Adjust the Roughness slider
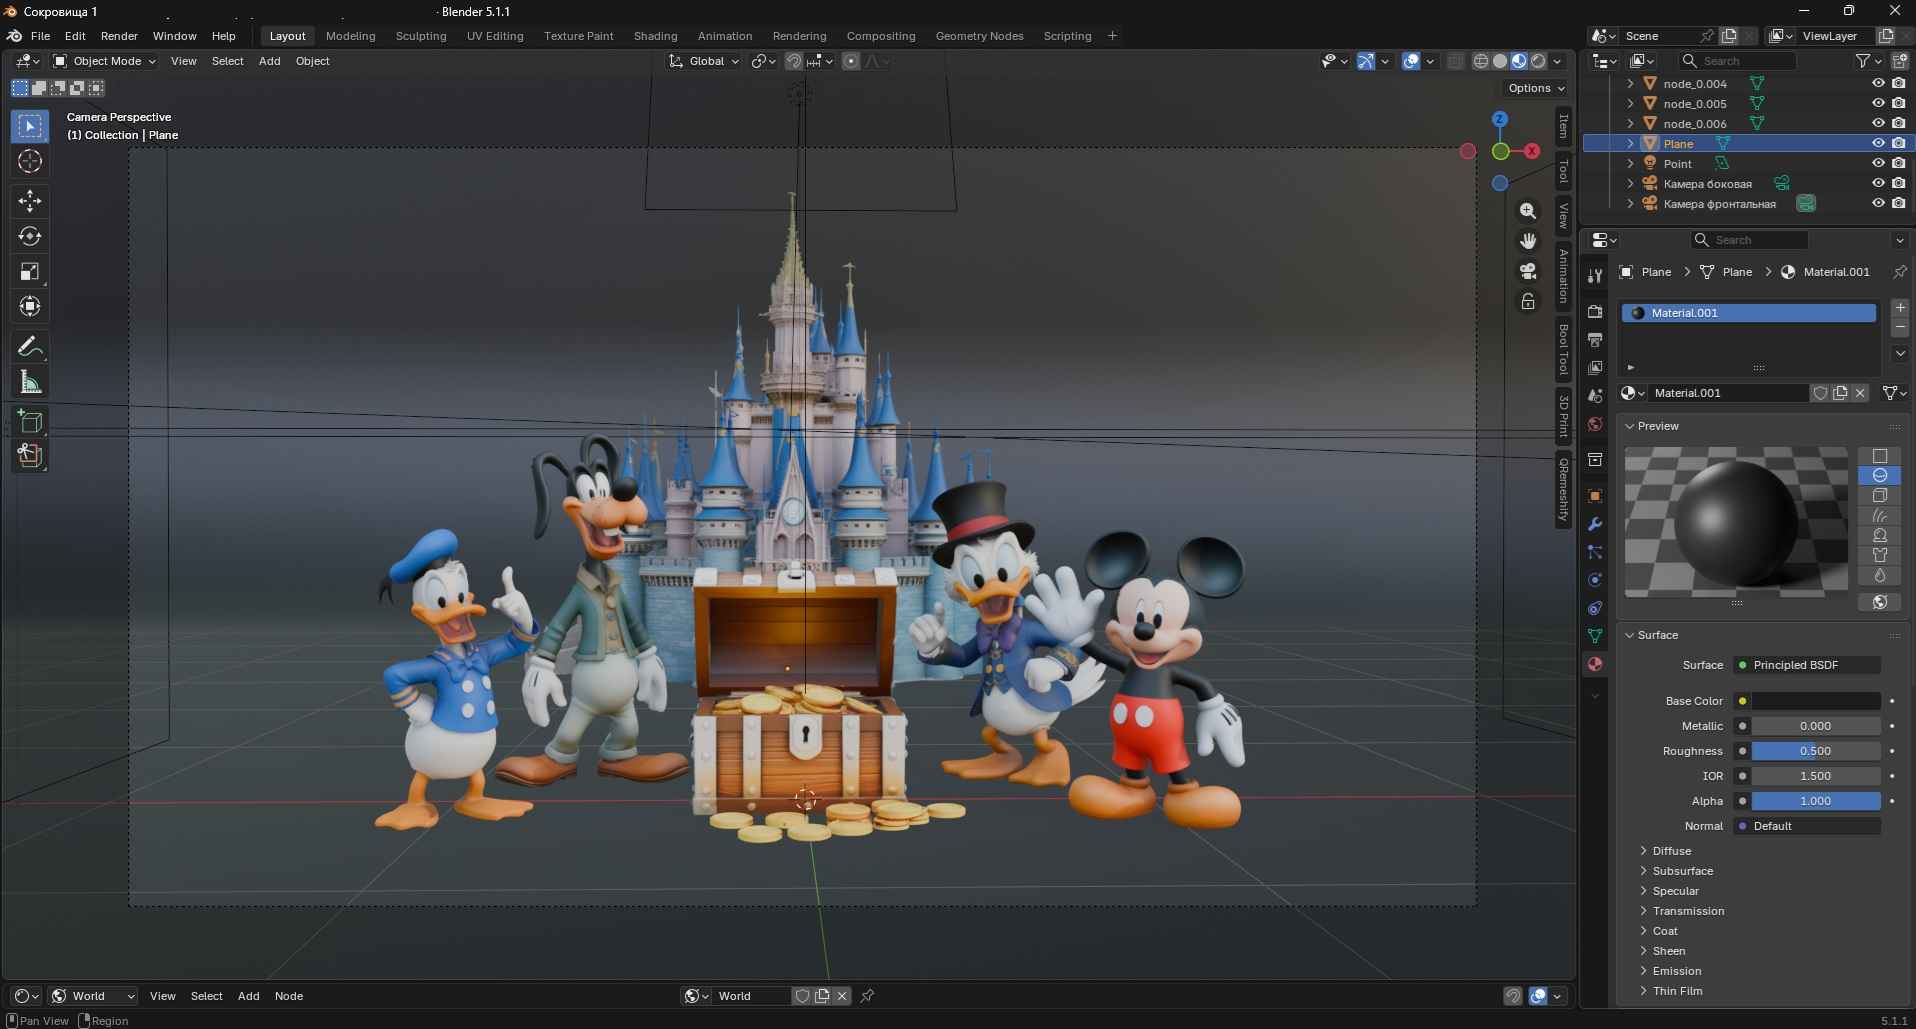This screenshot has height=1029, width=1916. (1815, 751)
